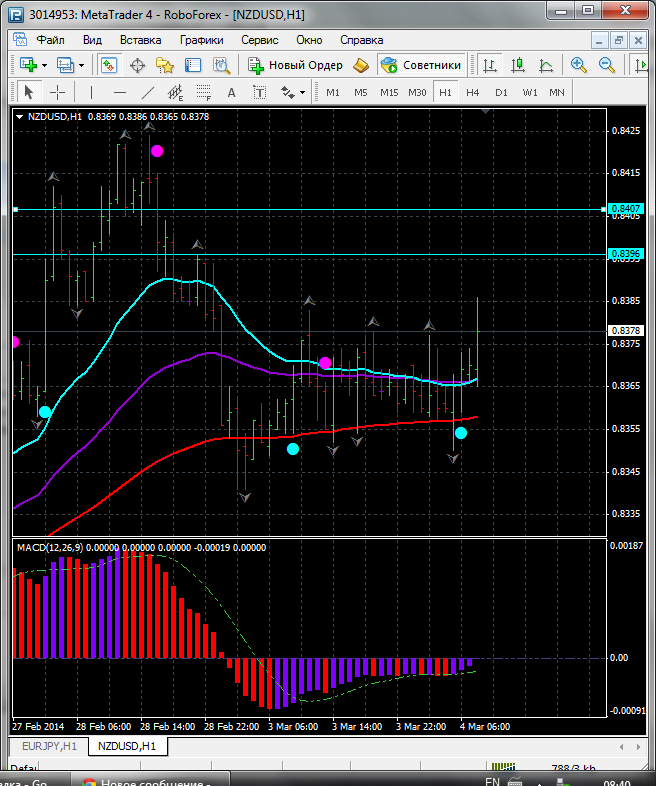656x786 pixels.
Task: Click the Новый Ордер button
Action: pyautogui.click(x=296, y=65)
